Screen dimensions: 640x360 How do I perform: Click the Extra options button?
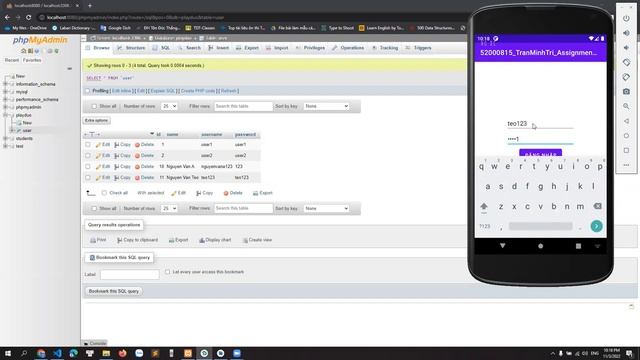[x=96, y=120]
